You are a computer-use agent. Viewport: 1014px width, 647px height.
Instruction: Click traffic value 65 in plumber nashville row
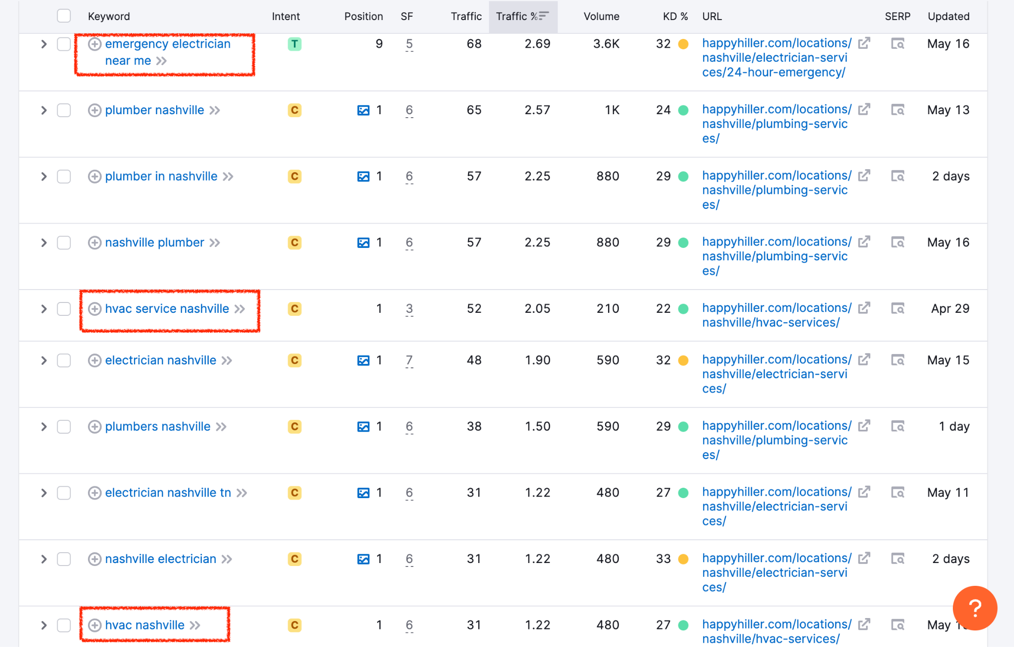[x=474, y=110]
